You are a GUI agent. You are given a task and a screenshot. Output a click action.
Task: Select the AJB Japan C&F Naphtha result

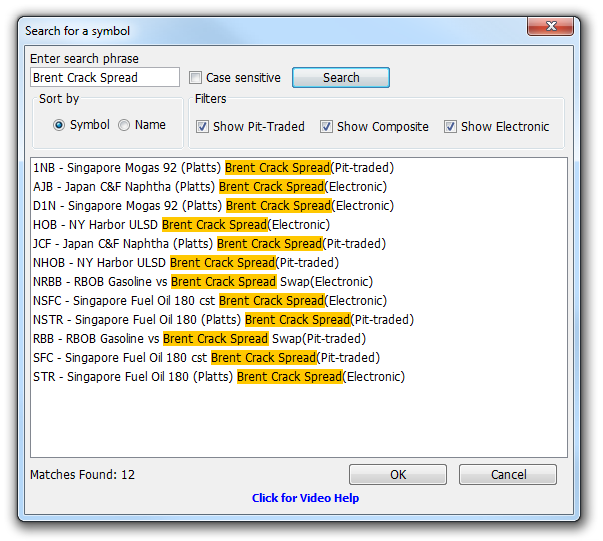coord(210,186)
